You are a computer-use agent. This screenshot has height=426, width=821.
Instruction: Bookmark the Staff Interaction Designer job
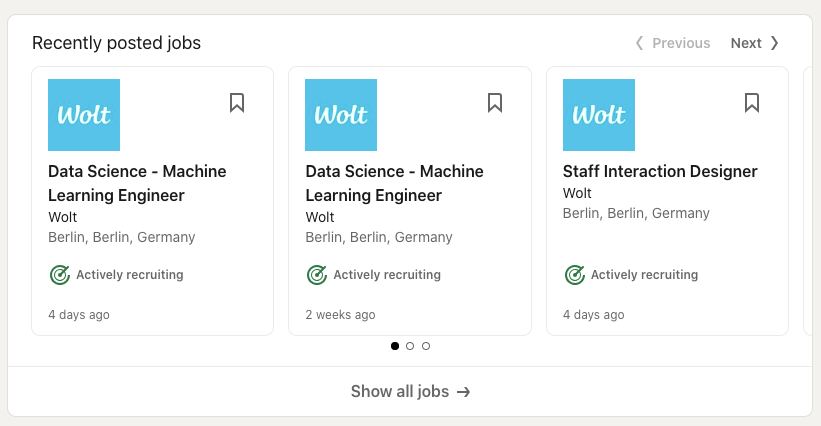pyautogui.click(x=752, y=103)
